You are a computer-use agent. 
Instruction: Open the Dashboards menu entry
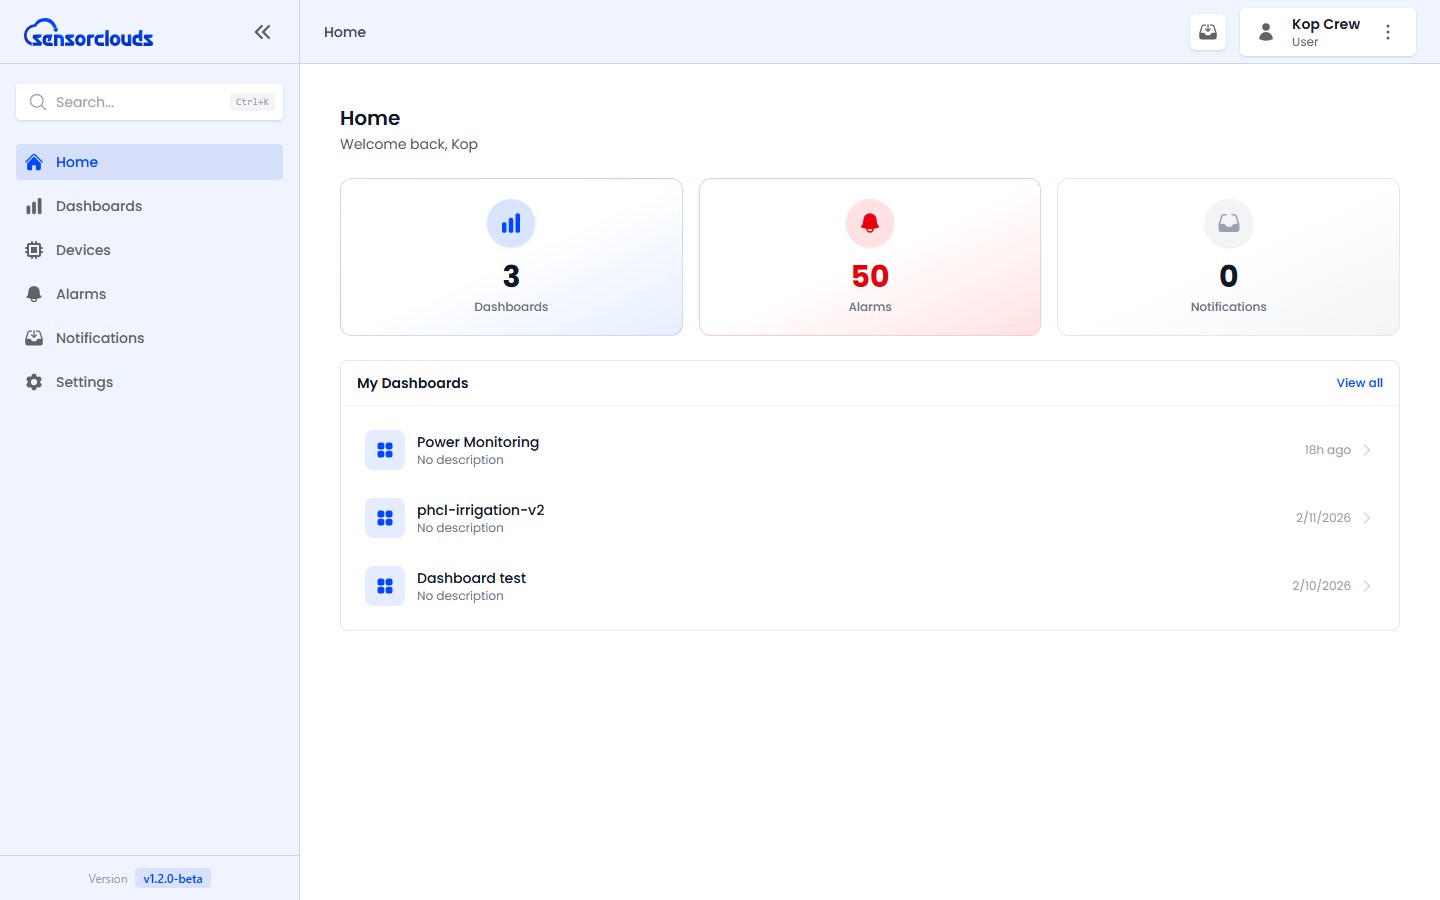[x=99, y=206]
